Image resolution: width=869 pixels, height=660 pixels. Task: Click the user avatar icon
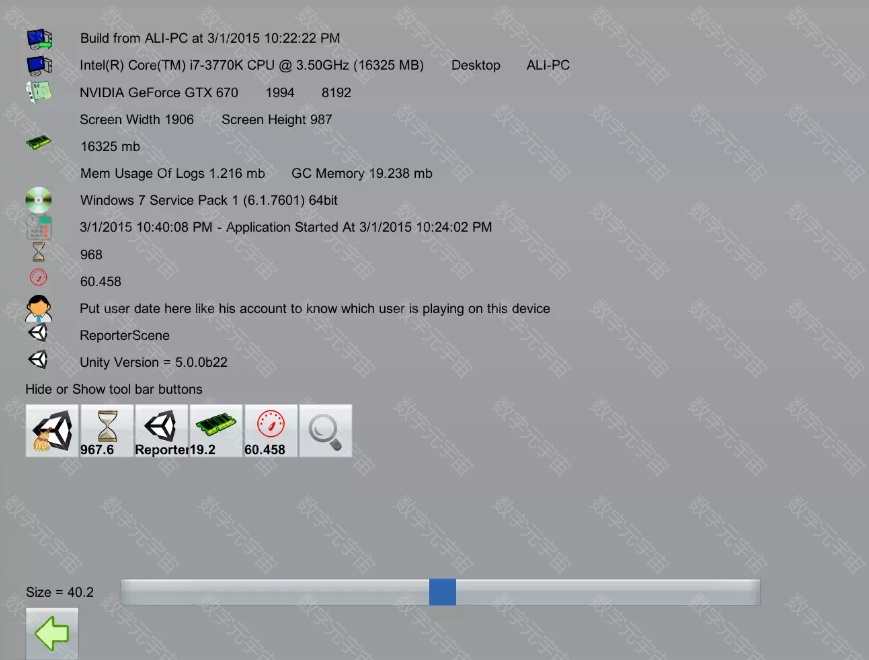38,308
